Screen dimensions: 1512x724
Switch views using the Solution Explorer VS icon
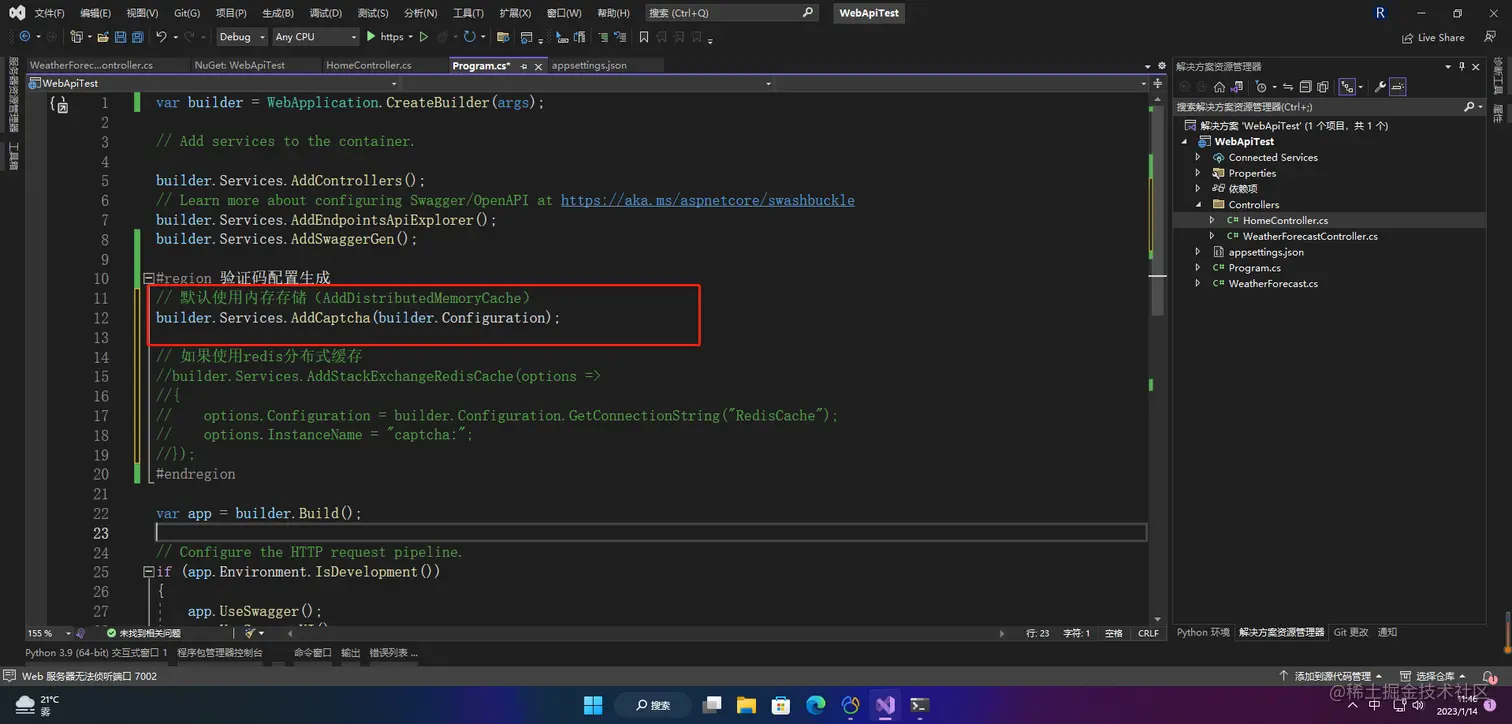coord(1236,87)
